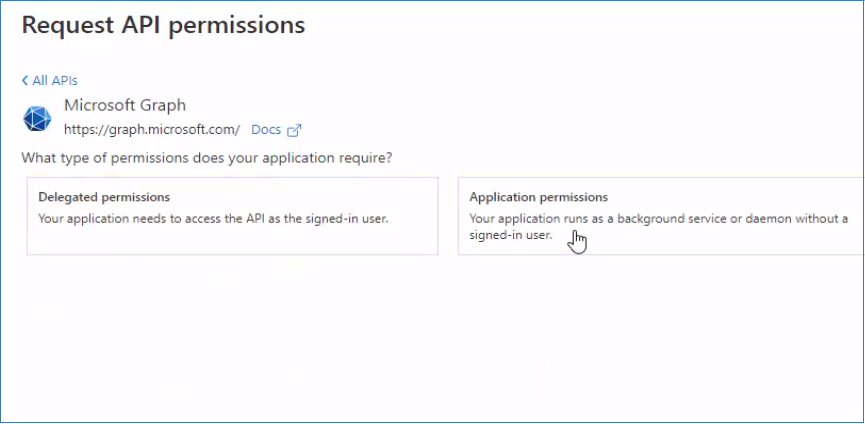Click the word 'Graph' in API title
This screenshot has width=865, height=424.
tap(164, 105)
